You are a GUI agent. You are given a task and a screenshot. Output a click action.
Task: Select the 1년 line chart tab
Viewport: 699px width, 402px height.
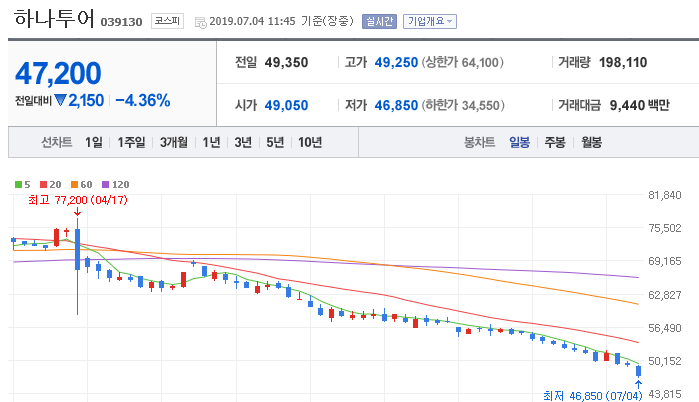coord(211,143)
